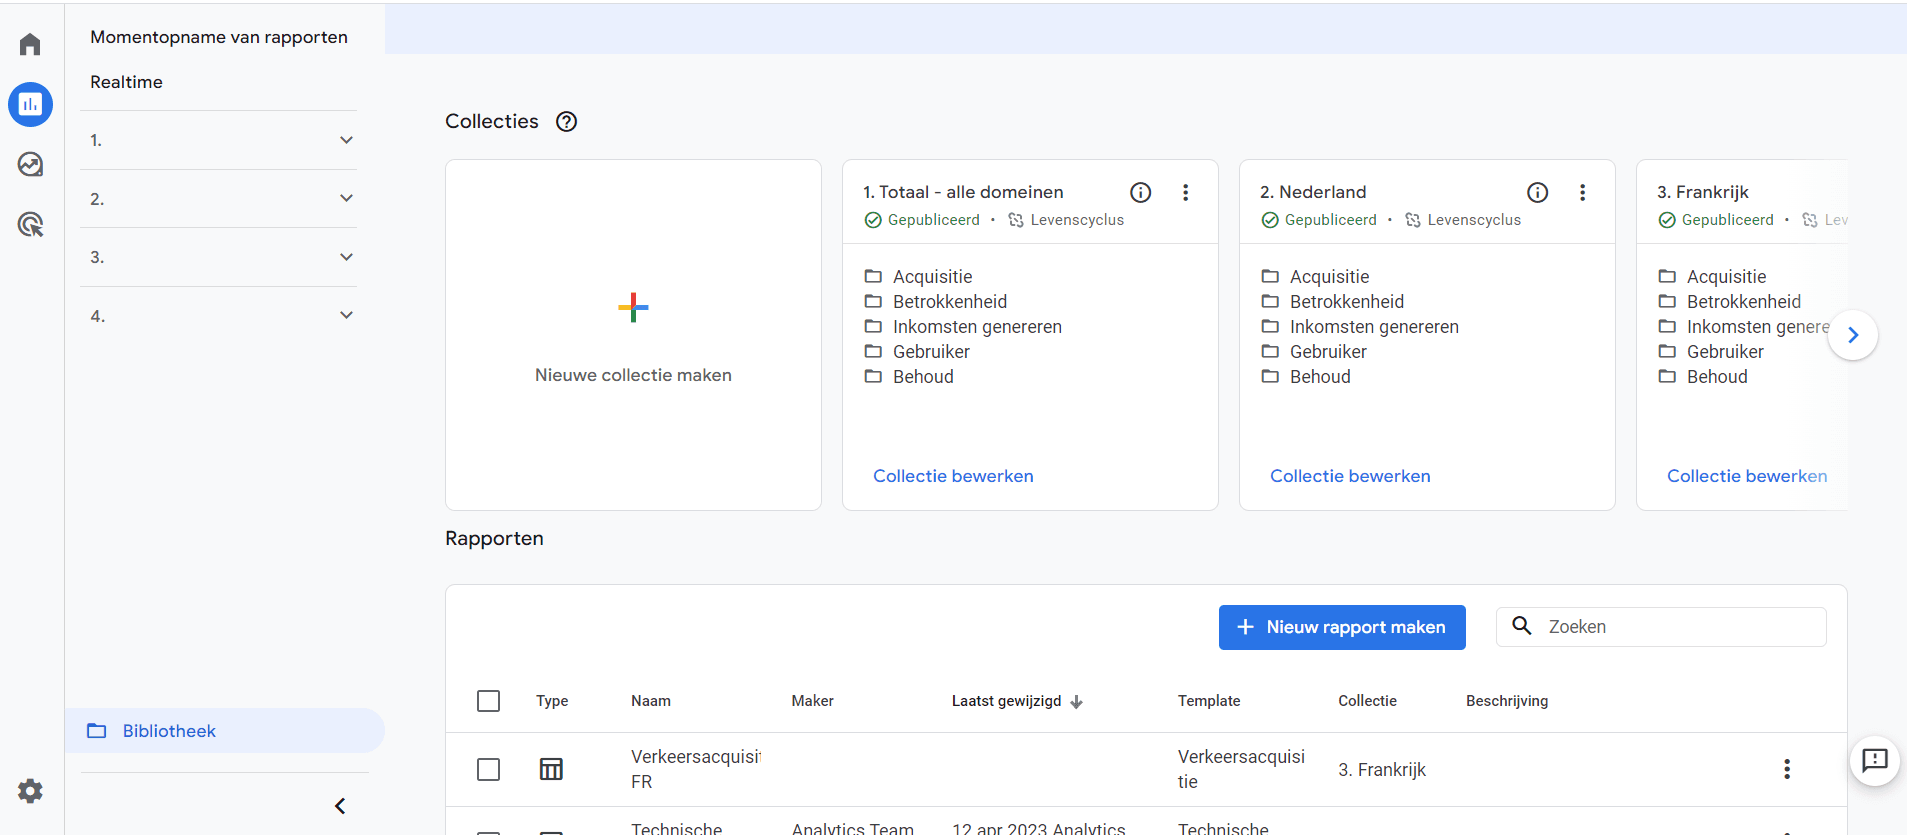This screenshot has width=1910, height=838.
Task: Open Momentopname van rapporten
Action: (219, 37)
